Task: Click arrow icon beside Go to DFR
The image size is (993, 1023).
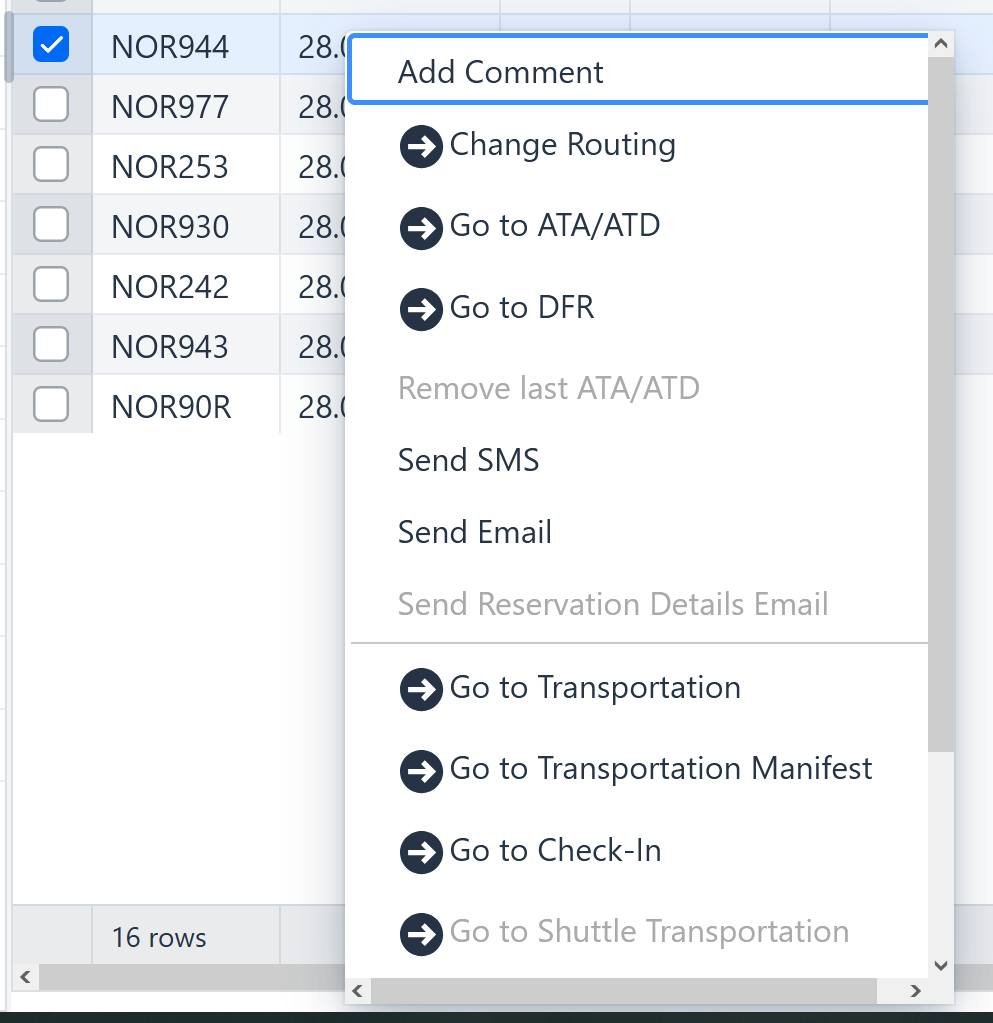Action: click(x=421, y=310)
